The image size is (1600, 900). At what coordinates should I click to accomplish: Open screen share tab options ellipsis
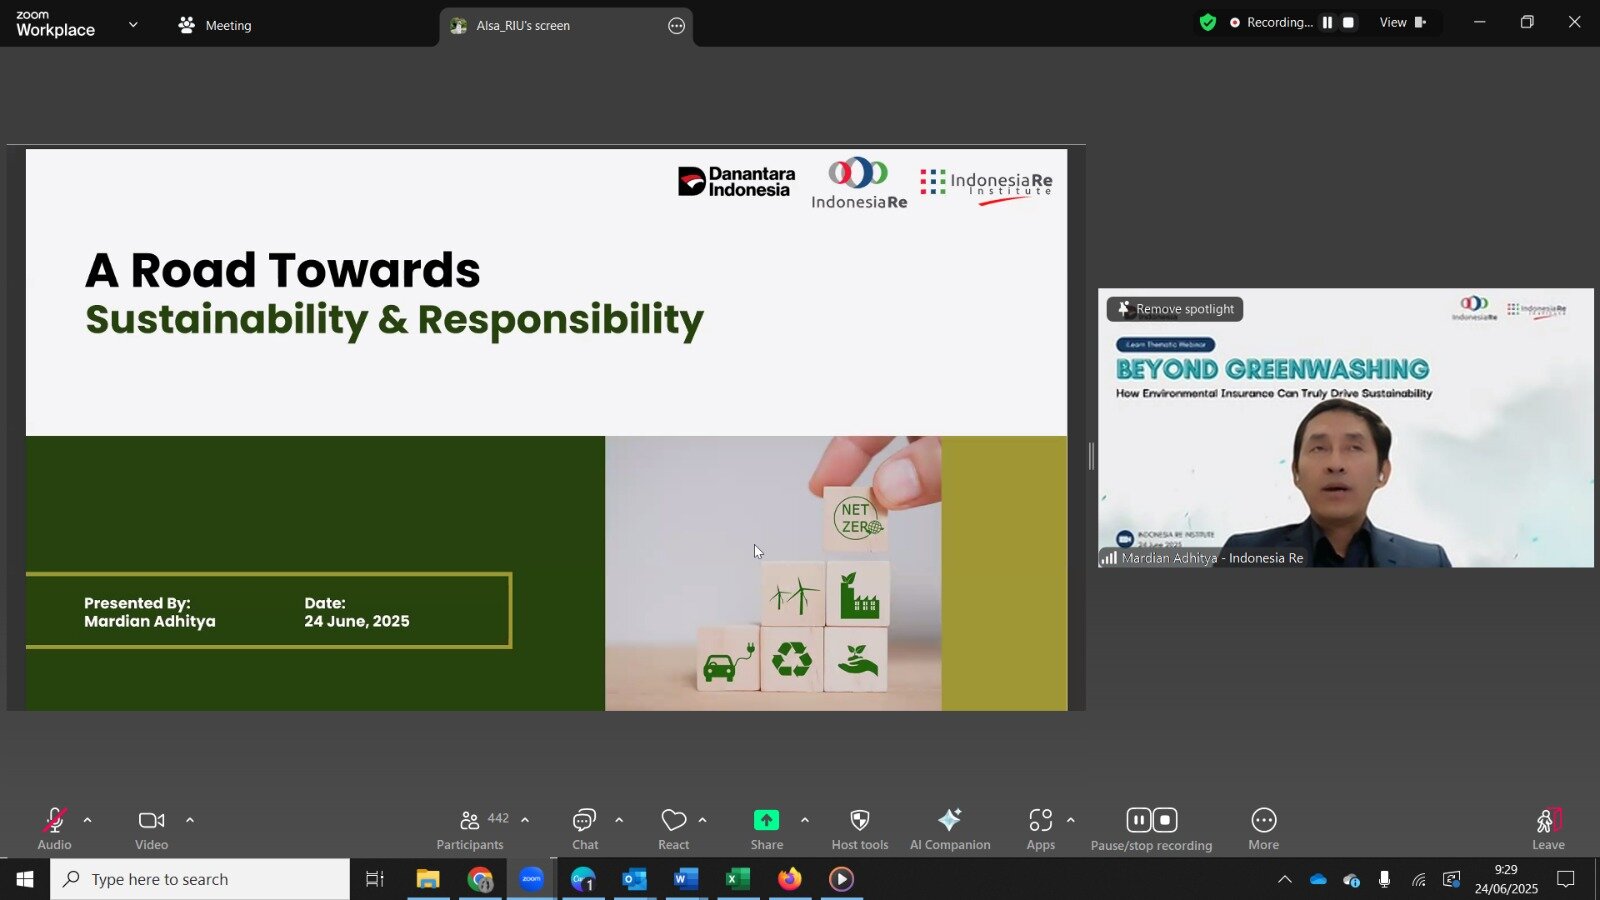pos(677,26)
